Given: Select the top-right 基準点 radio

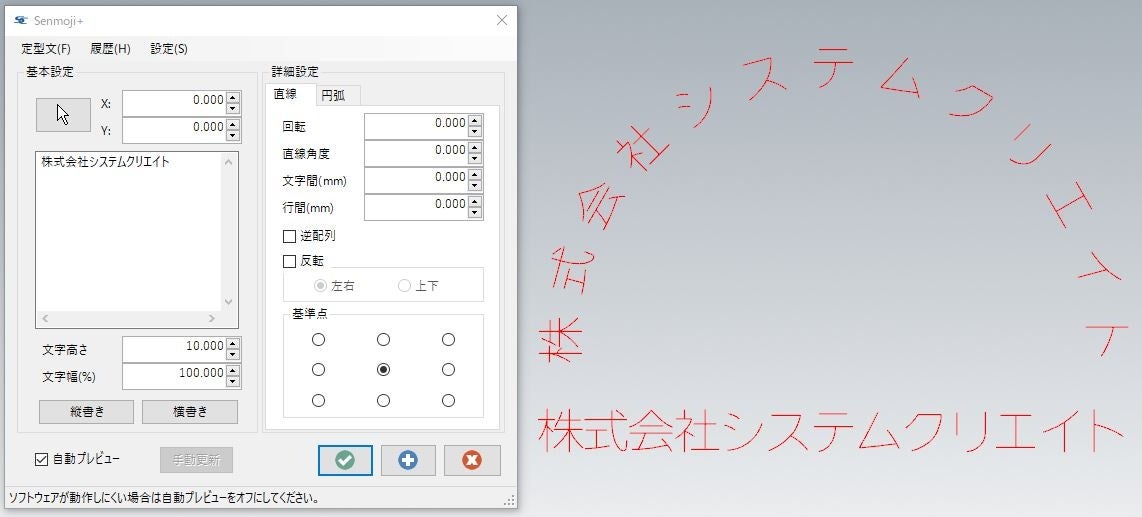Looking at the screenshot, I should (x=449, y=339).
